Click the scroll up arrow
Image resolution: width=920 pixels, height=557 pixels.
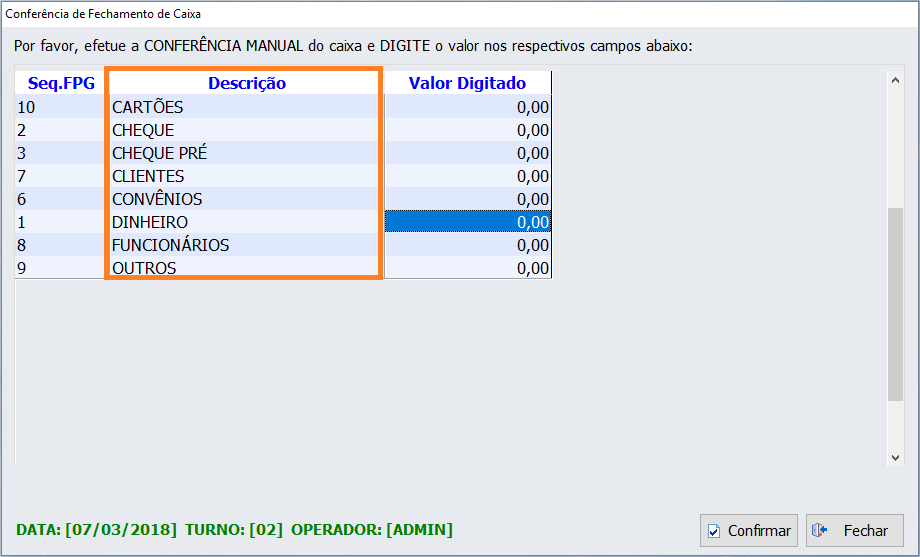click(x=895, y=81)
